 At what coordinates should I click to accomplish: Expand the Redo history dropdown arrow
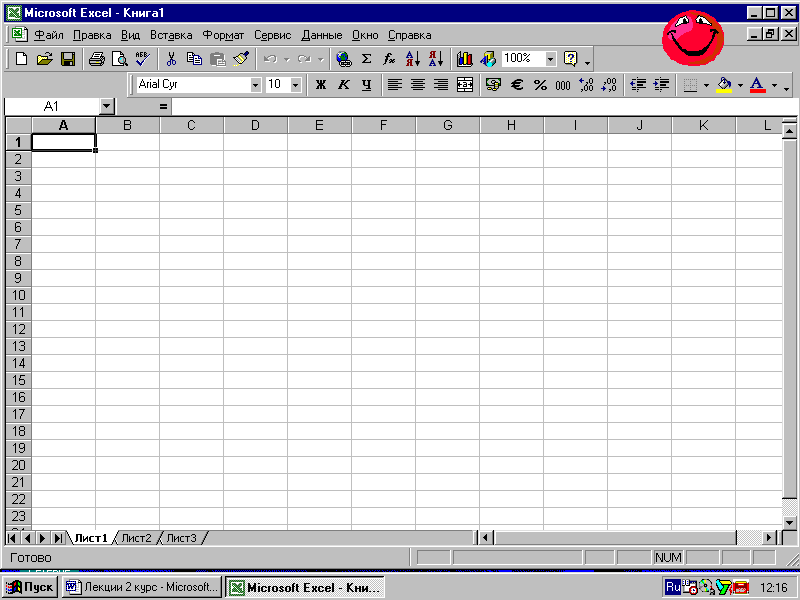[x=321, y=60]
